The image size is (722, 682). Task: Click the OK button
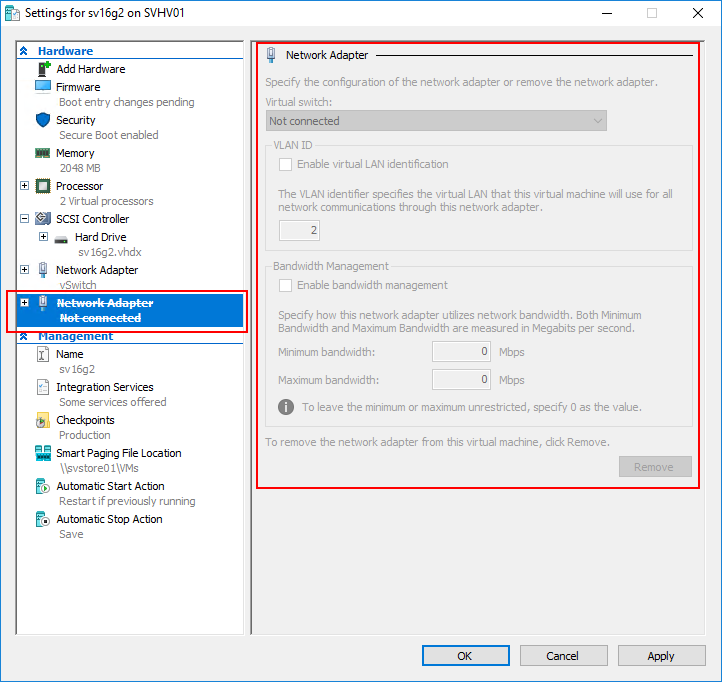click(466, 656)
